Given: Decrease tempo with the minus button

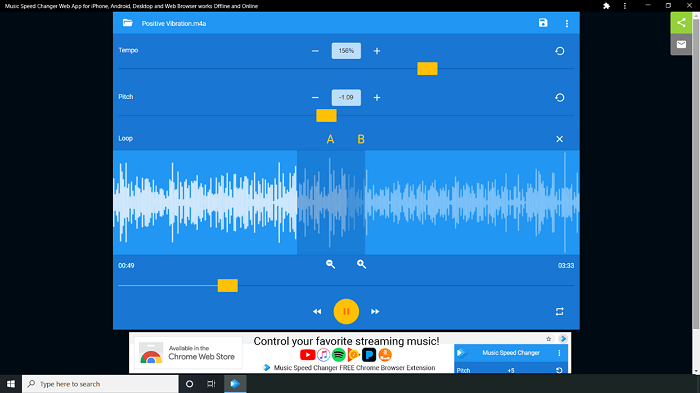Looking at the screenshot, I should tap(315, 51).
